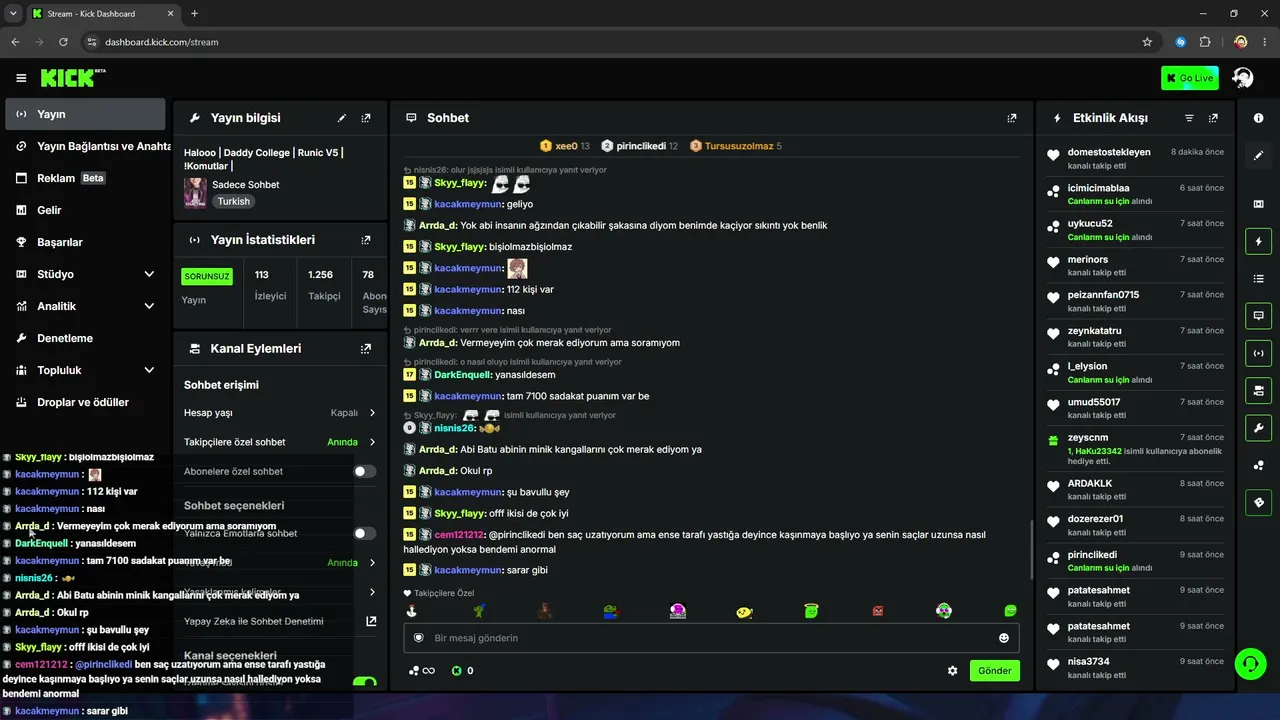Click the lightning bolt icon in the right rail
This screenshot has height=720, width=1280.
tap(1258, 241)
